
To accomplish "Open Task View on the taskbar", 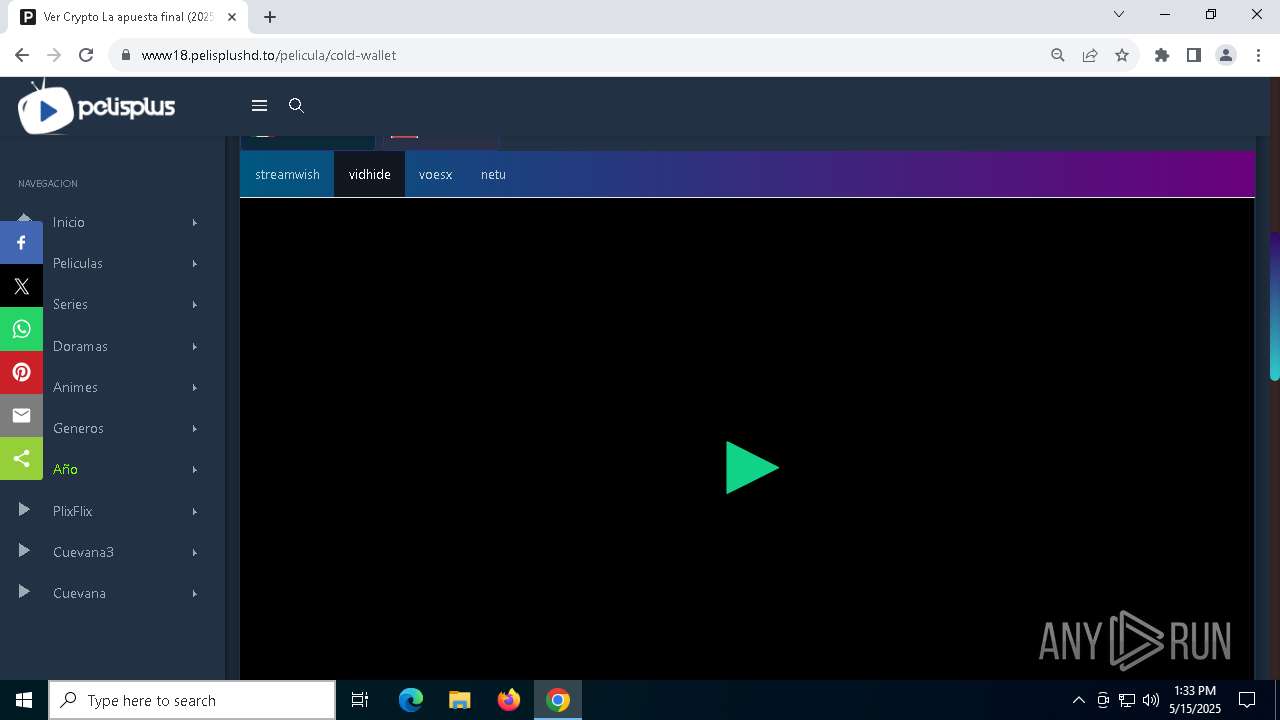I will pos(360,700).
